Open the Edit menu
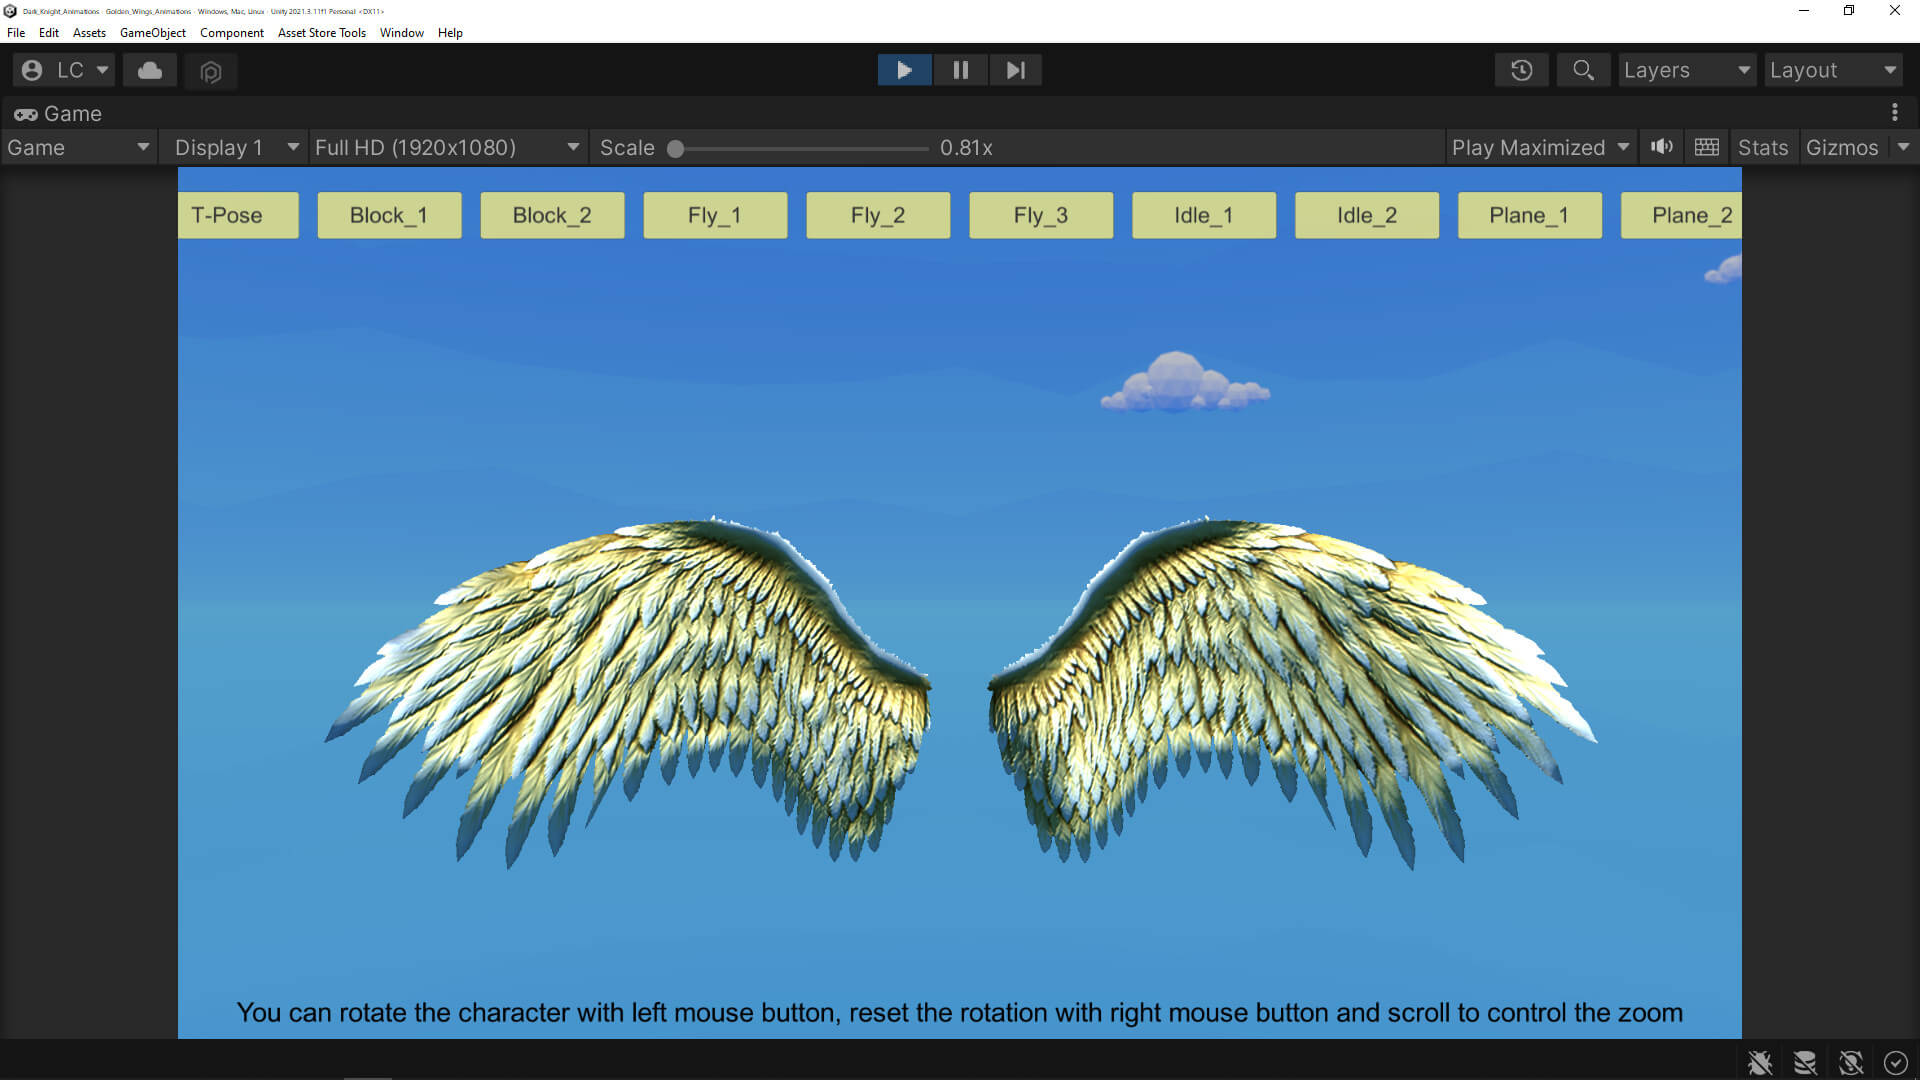1920x1080 pixels. pos(49,32)
